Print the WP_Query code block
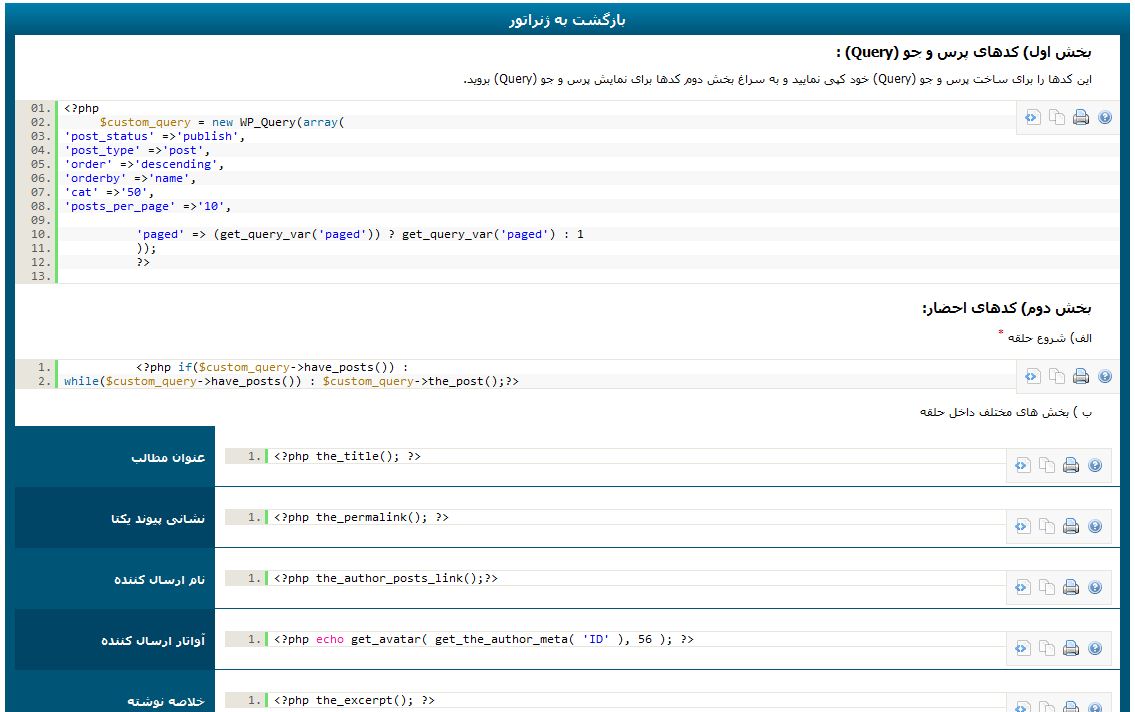The height and width of the screenshot is (712, 1135). click(x=1081, y=117)
